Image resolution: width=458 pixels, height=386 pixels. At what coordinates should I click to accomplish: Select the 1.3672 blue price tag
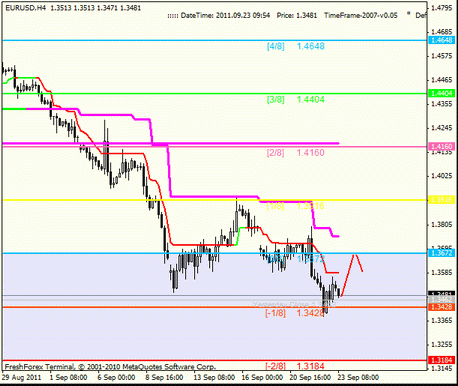click(442, 253)
